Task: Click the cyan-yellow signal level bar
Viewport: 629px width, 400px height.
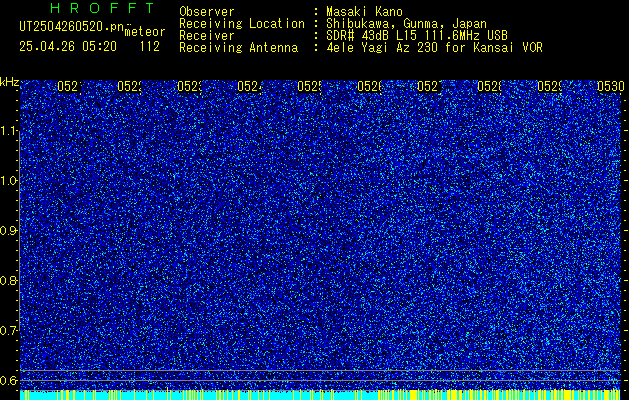Action: click(320, 394)
